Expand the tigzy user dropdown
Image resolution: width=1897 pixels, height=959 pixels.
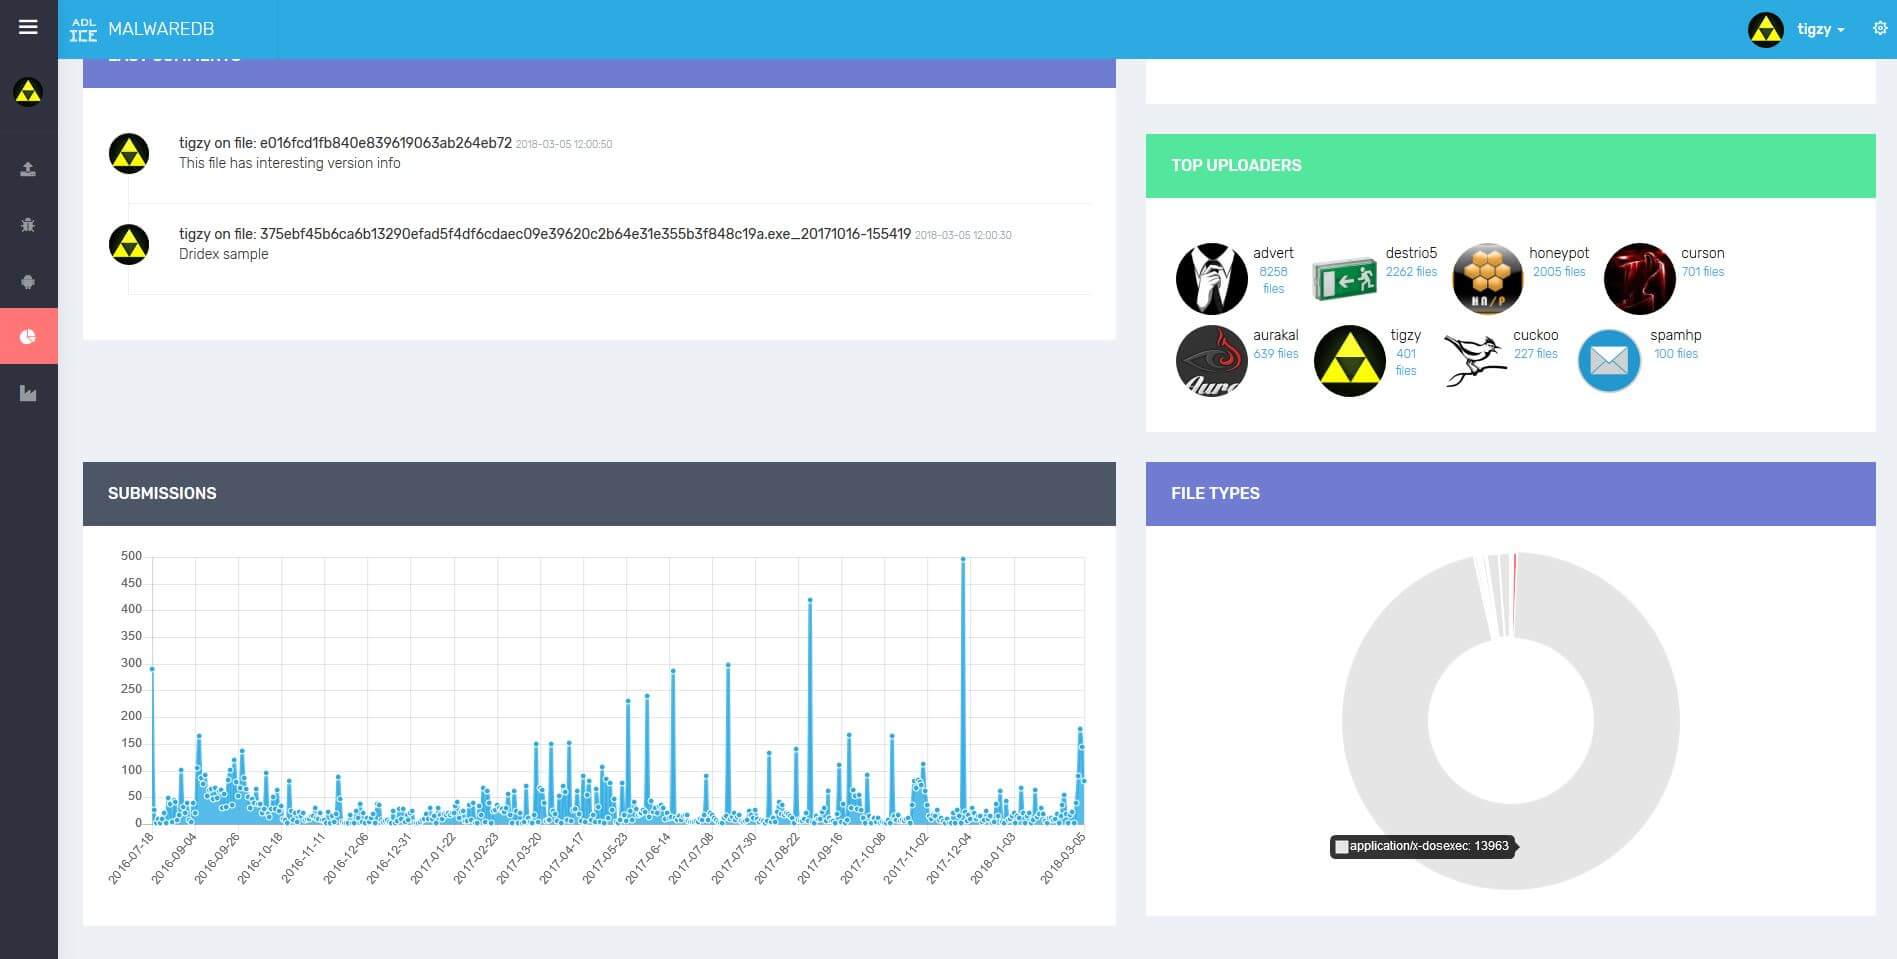point(1819,29)
